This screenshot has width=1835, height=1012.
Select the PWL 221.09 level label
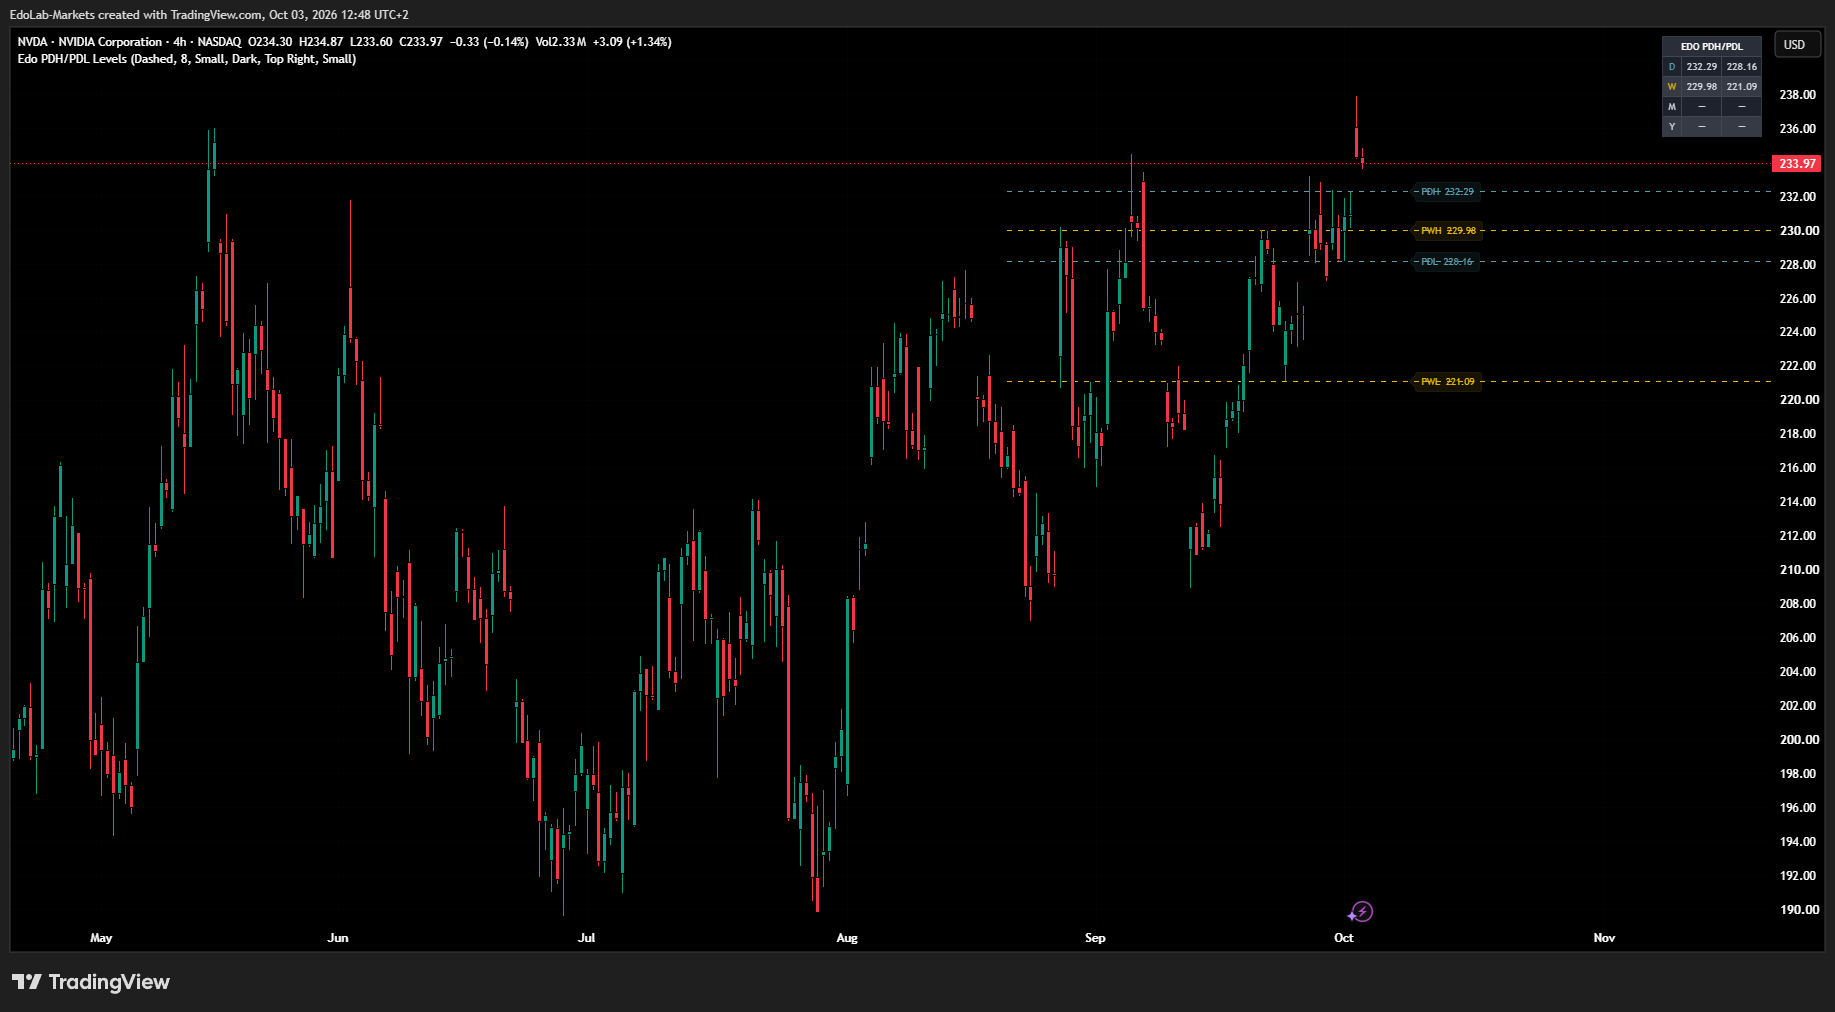[x=1447, y=382]
